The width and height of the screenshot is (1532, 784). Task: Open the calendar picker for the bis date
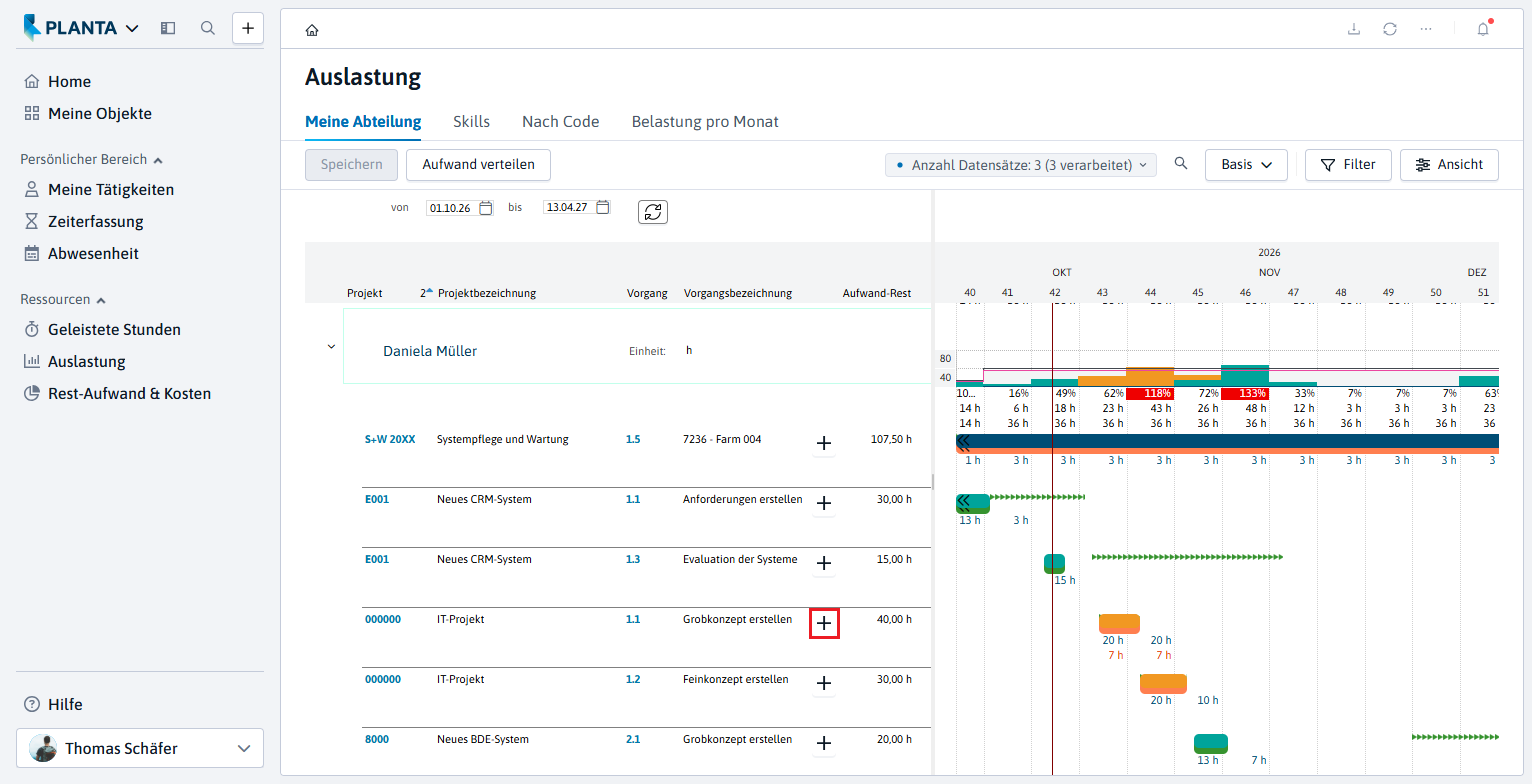click(603, 208)
